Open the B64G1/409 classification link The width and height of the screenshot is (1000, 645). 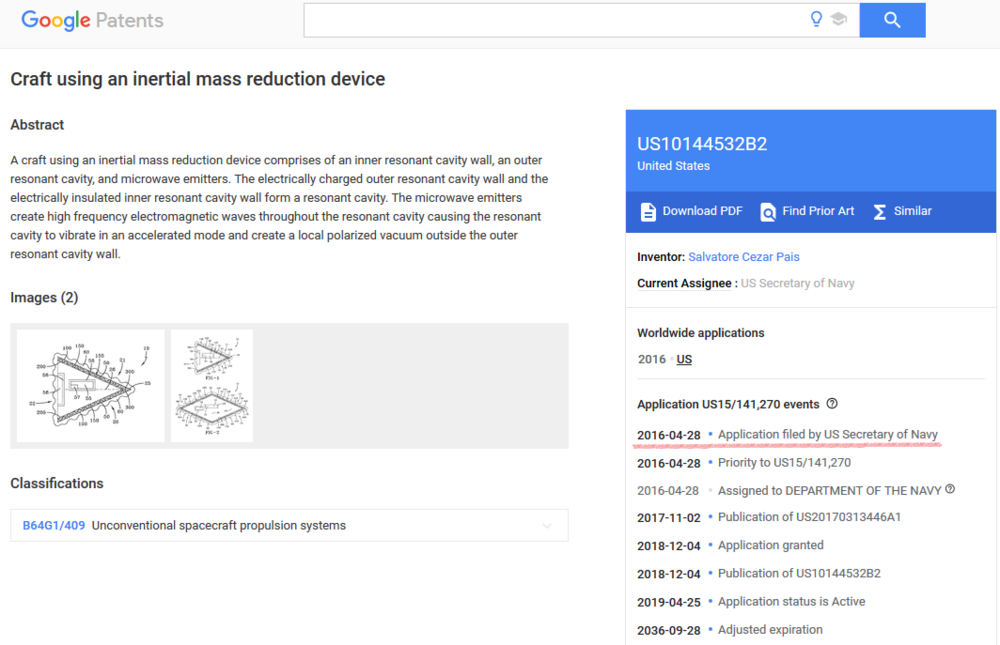[54, 526]
